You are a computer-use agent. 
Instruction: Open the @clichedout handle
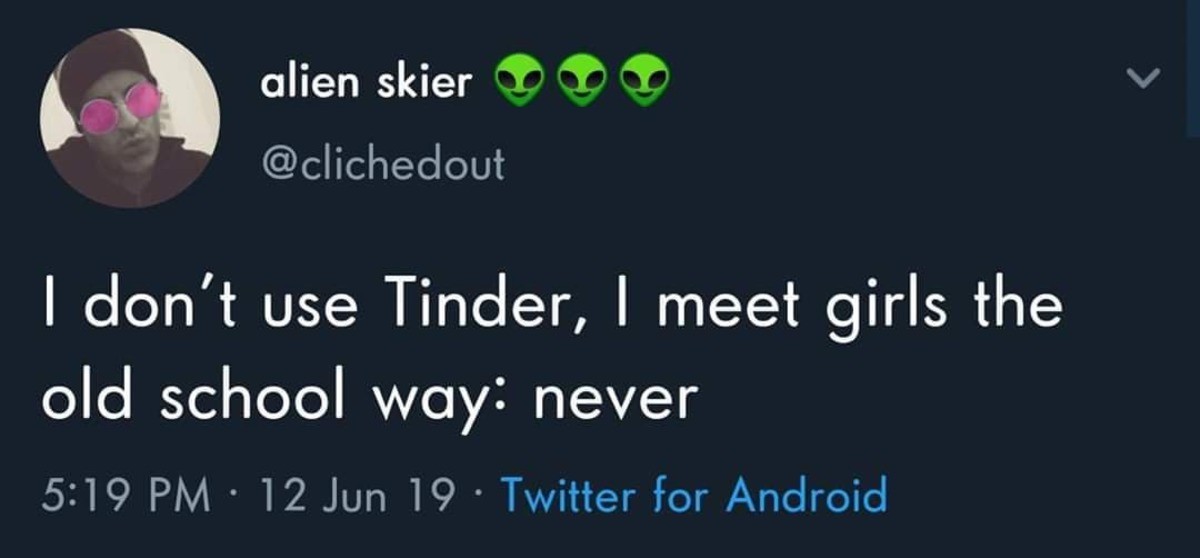[x=382, y=164]
